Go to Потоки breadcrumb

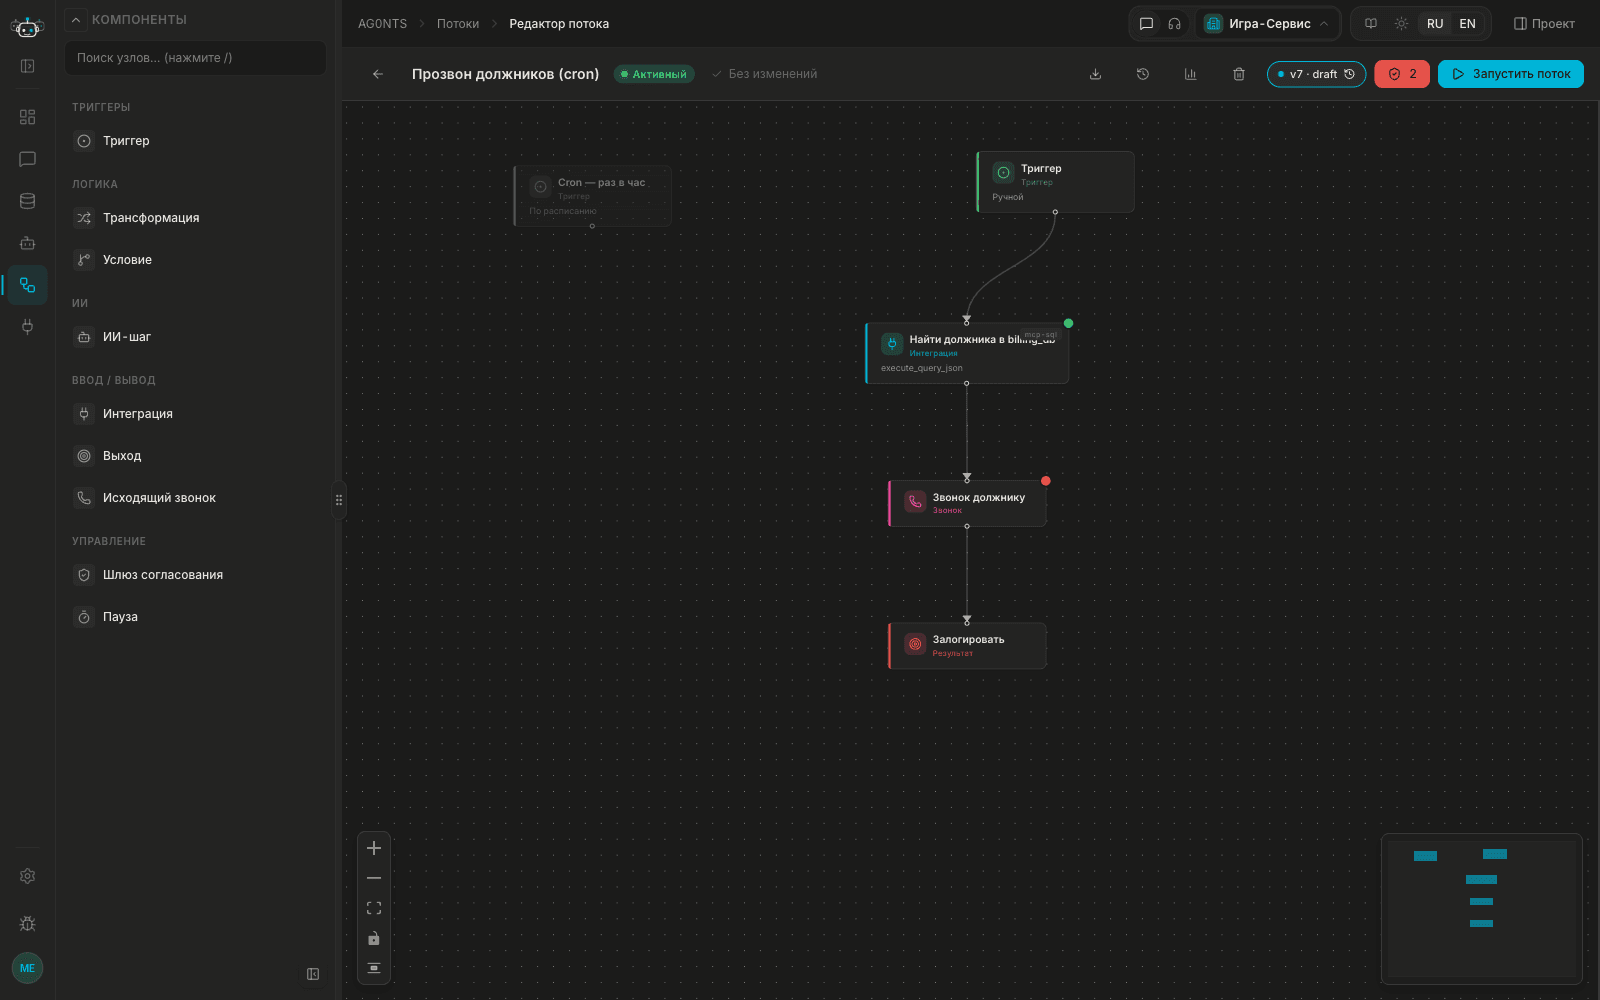click(458, 24)
